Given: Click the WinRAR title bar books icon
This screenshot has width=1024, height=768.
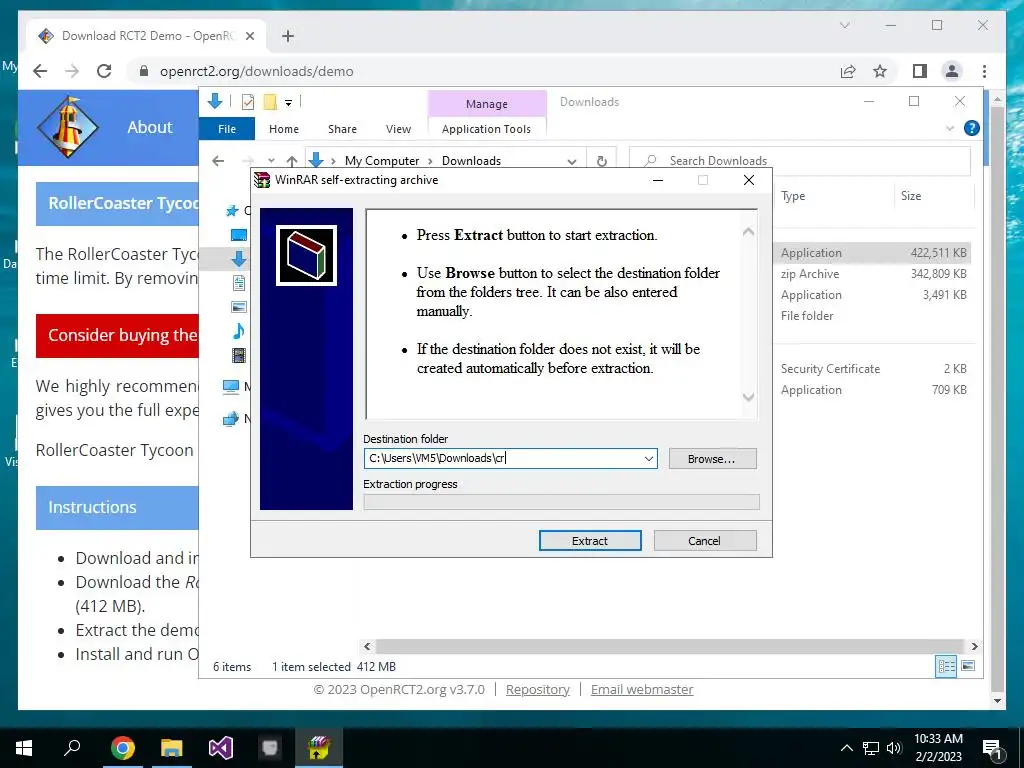Looking at the screenshot, I should [262, 180].
